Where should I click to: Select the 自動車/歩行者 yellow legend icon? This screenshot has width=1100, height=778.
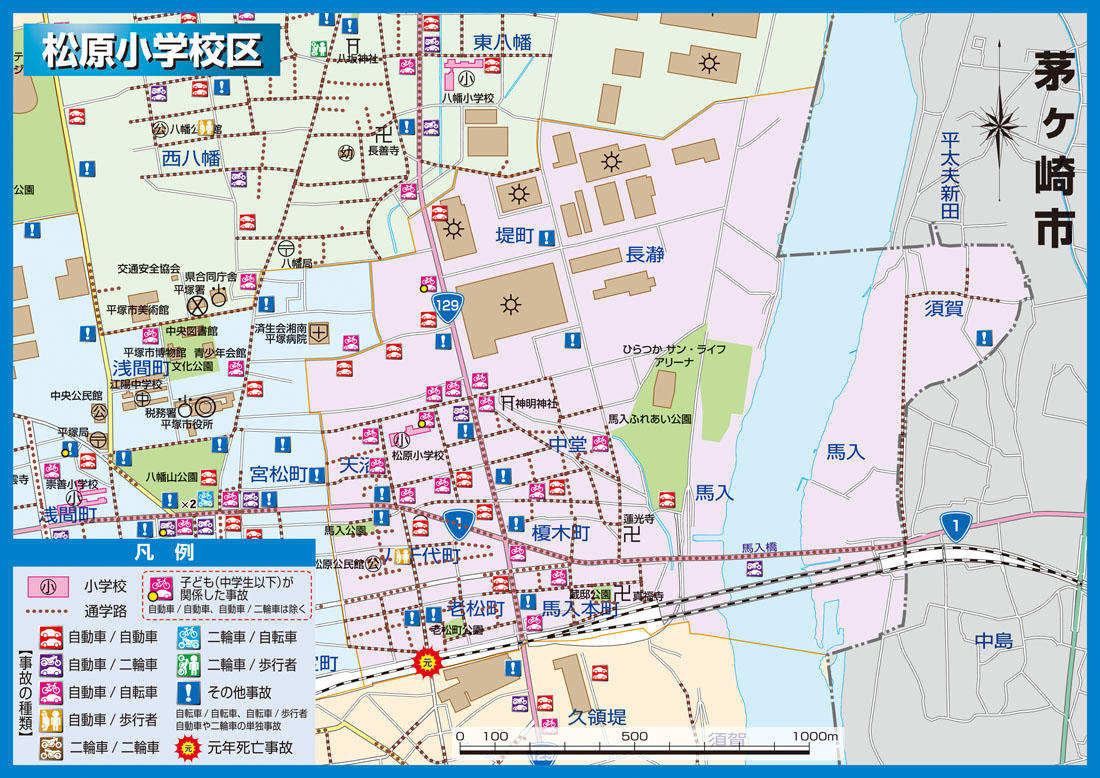point(50,719)
